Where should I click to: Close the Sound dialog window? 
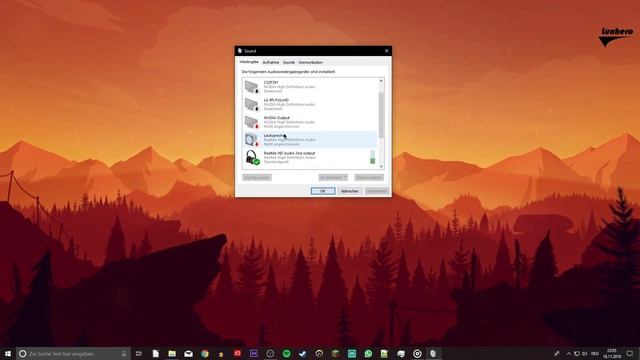point(387,51)
